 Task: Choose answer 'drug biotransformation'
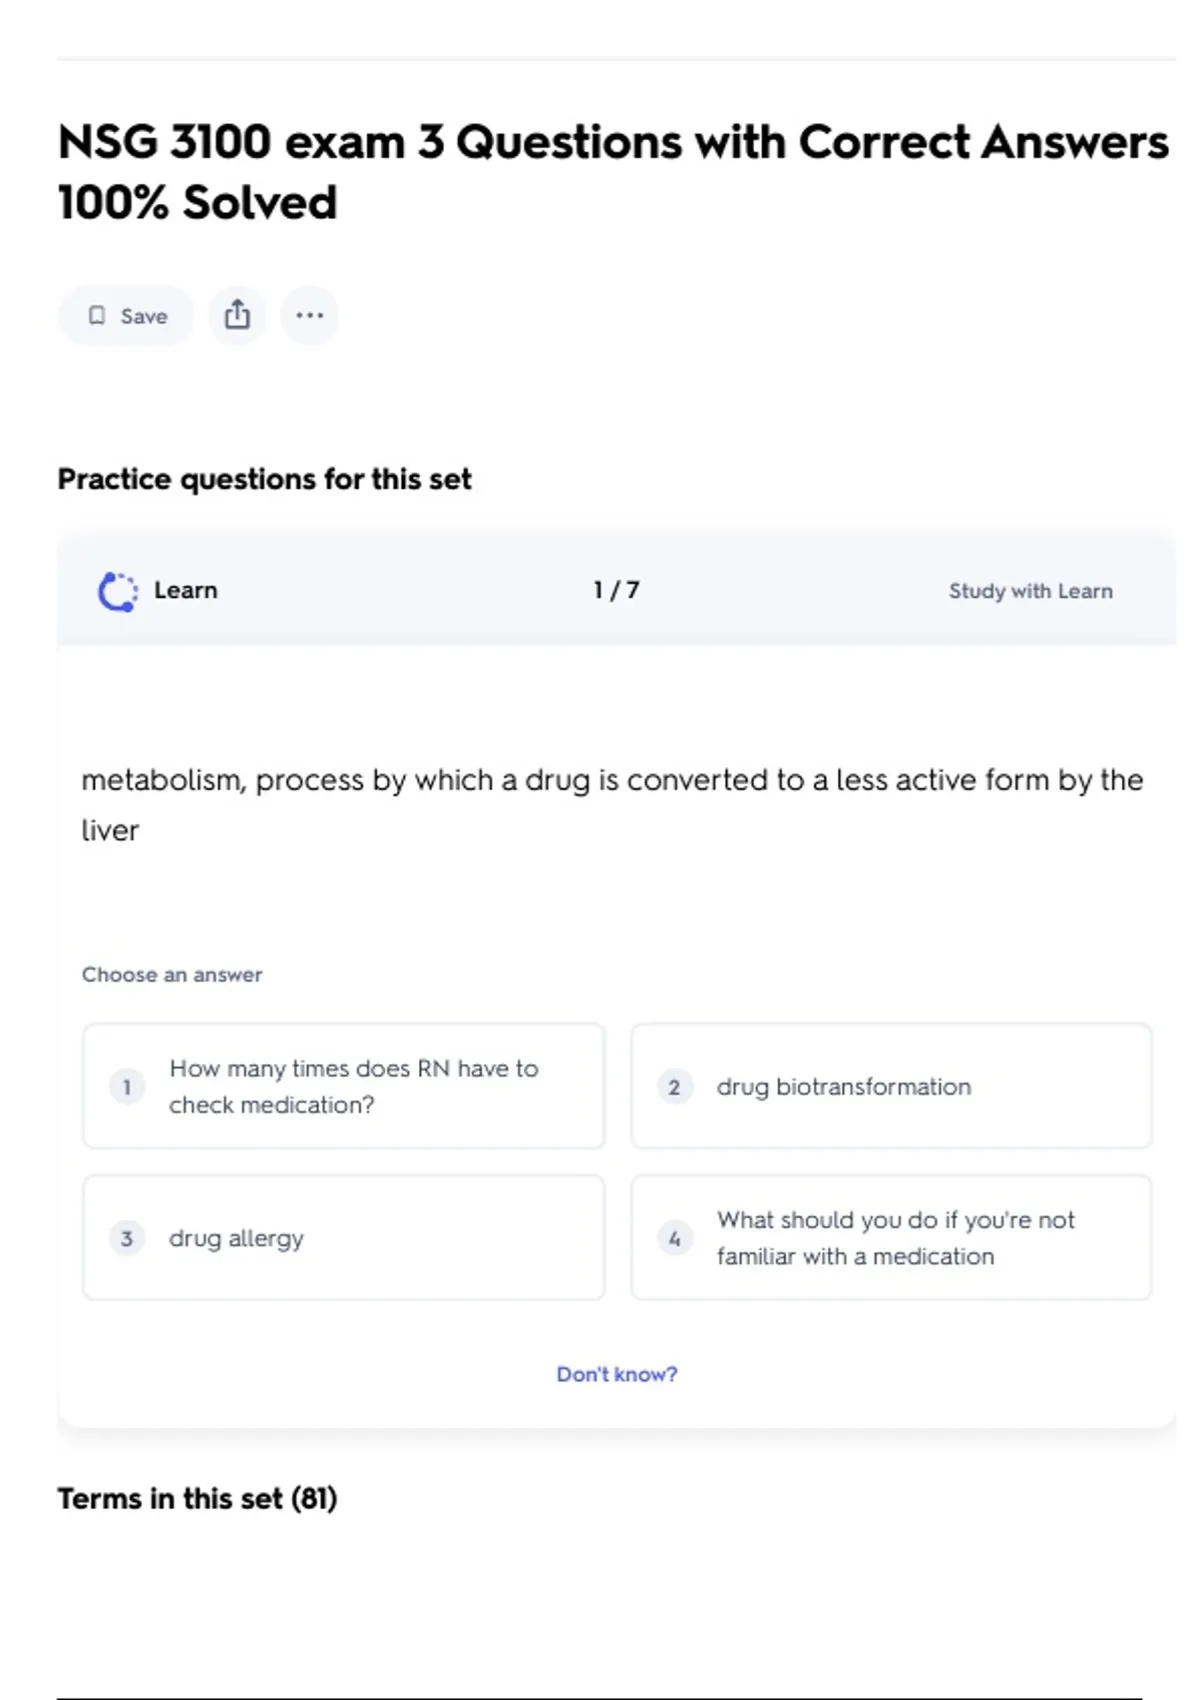pos(843,1087)
